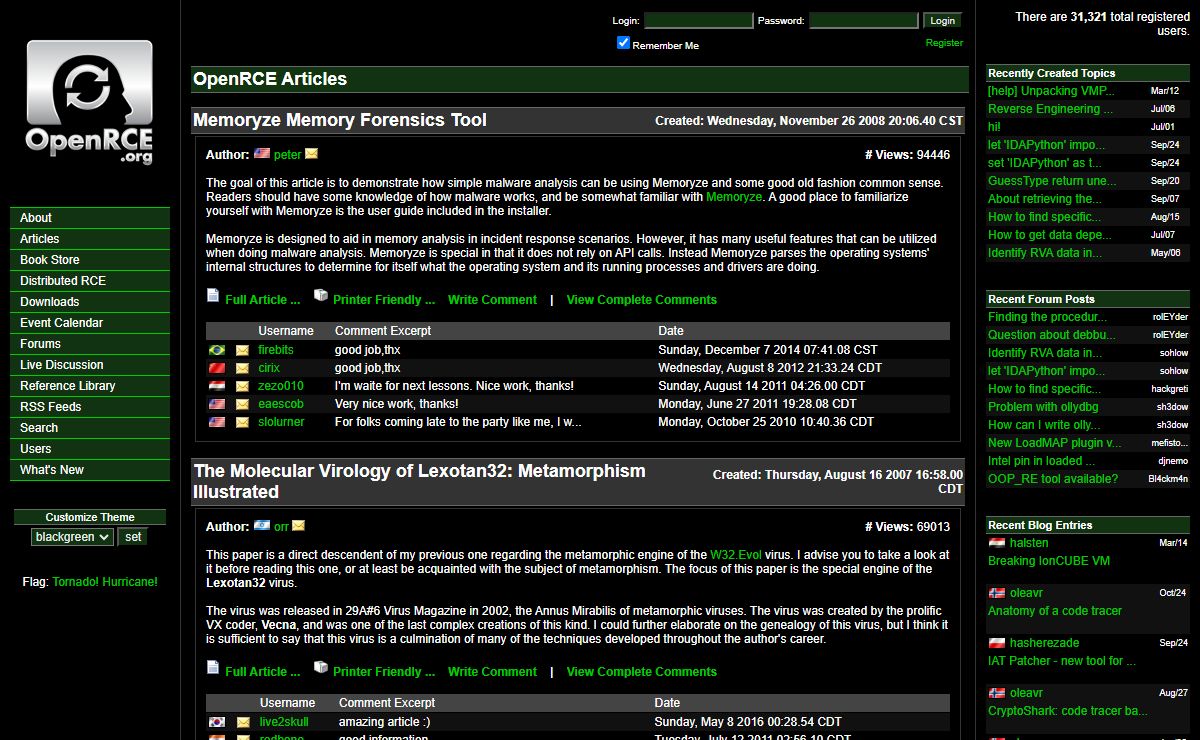
Task: Click Printer Friendly icon under Lexotan32 article
Action: point(321,668)
